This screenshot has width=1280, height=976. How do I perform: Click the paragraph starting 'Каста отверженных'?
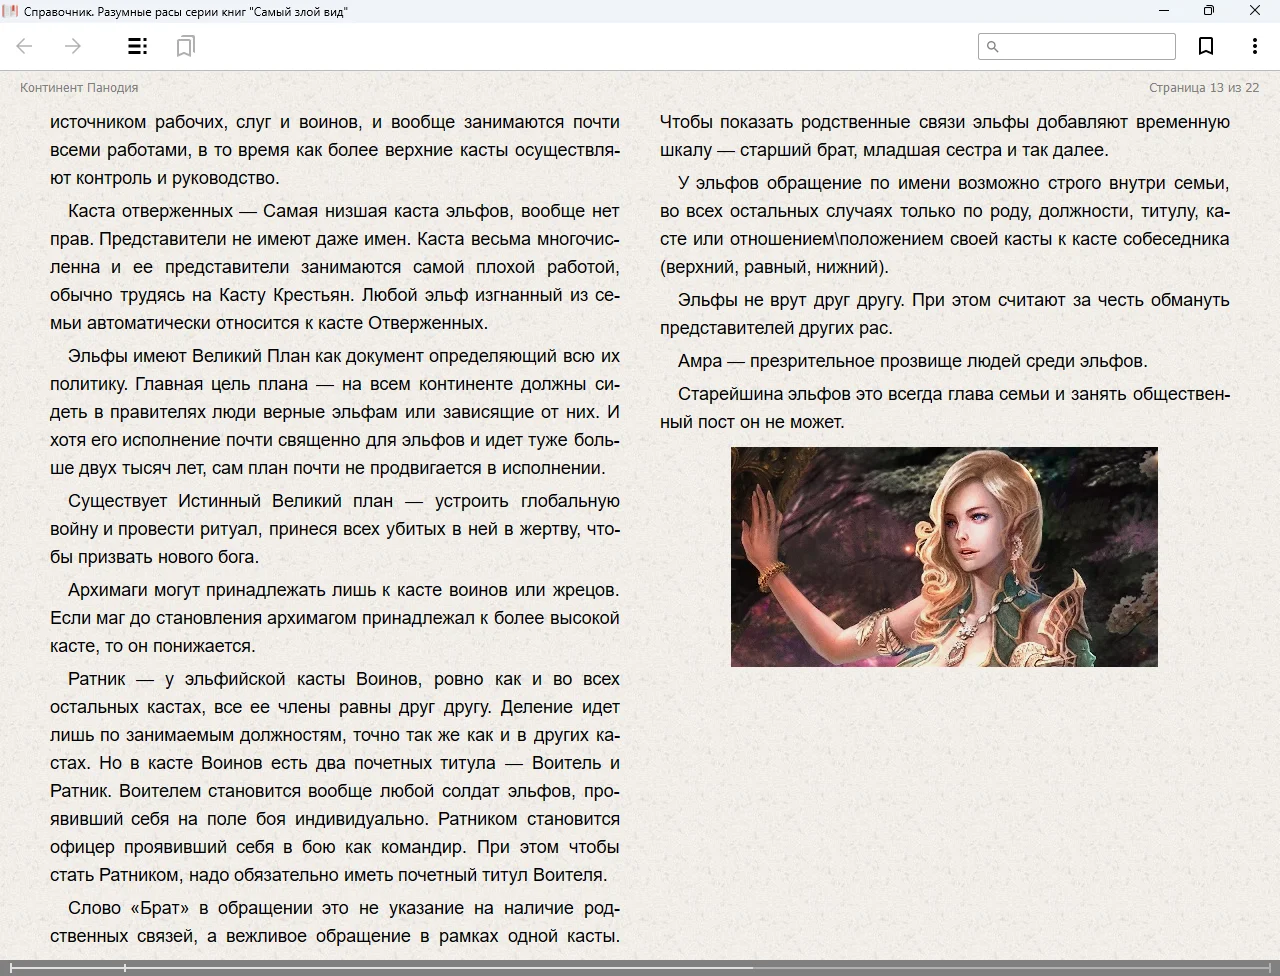(x=335, y=267)
